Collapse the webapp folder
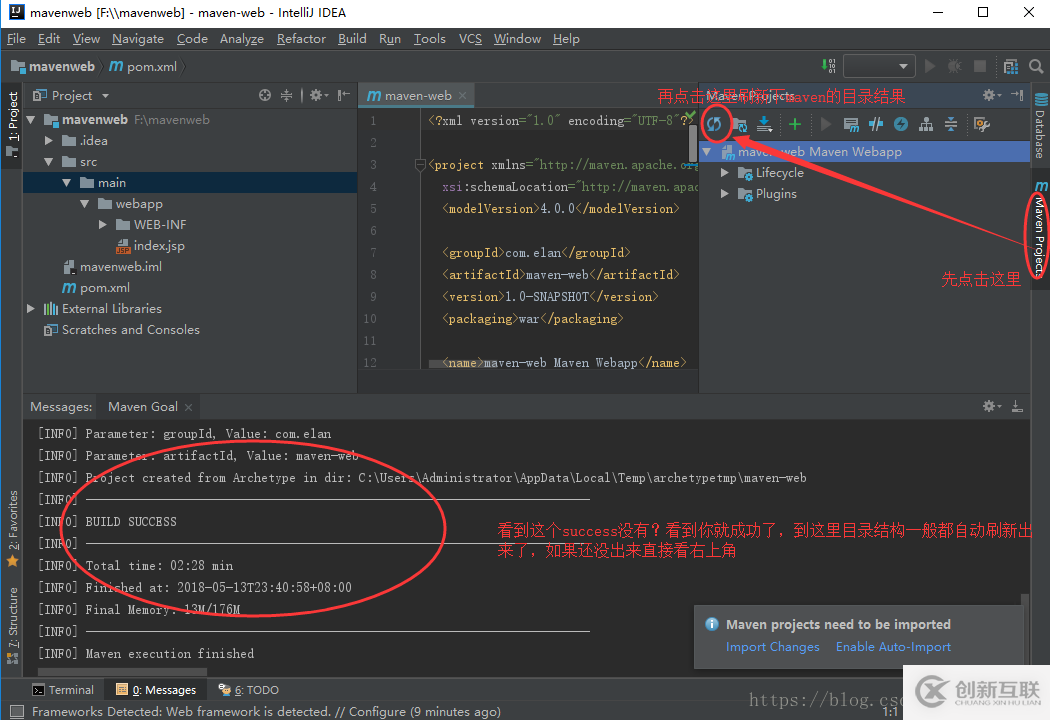Screen dimensions: 1050x720 tap(85, 203)
